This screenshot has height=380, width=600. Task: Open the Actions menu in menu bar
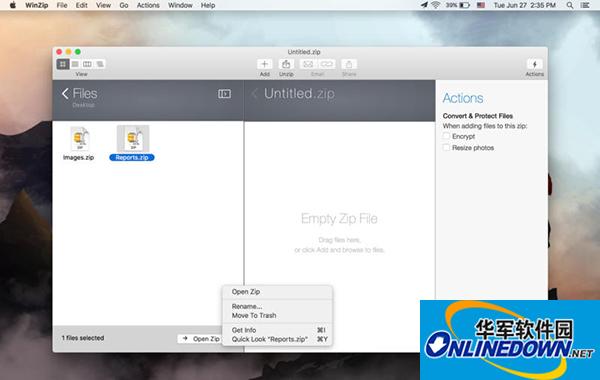pyautogui.click(x=148, y=5)
